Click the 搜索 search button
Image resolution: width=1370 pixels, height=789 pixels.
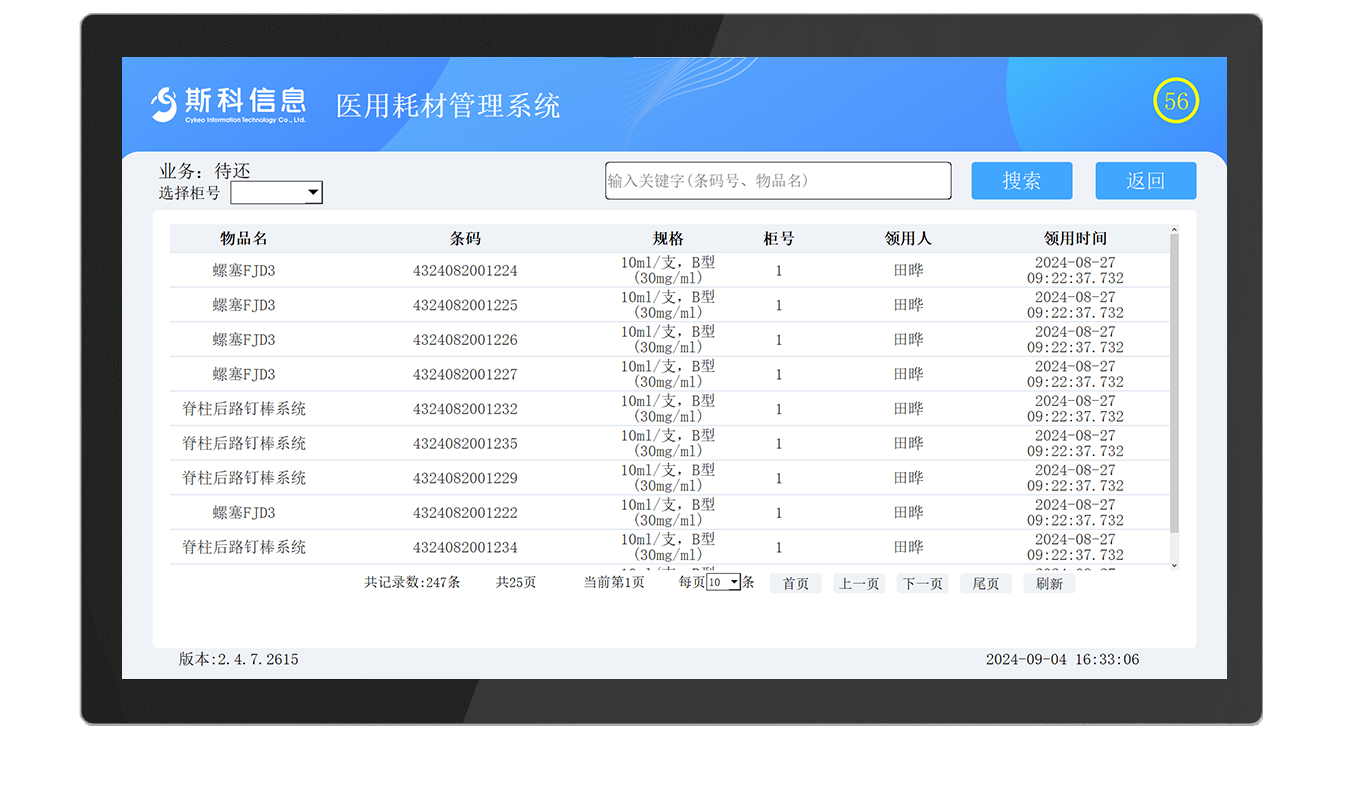coord(1021,180)
